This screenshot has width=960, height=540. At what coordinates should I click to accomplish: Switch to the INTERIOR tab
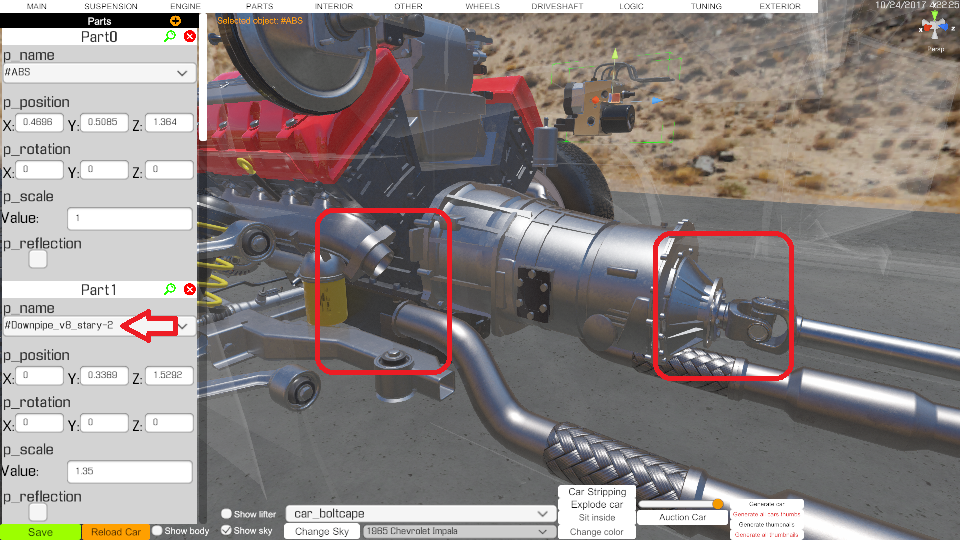334,6
